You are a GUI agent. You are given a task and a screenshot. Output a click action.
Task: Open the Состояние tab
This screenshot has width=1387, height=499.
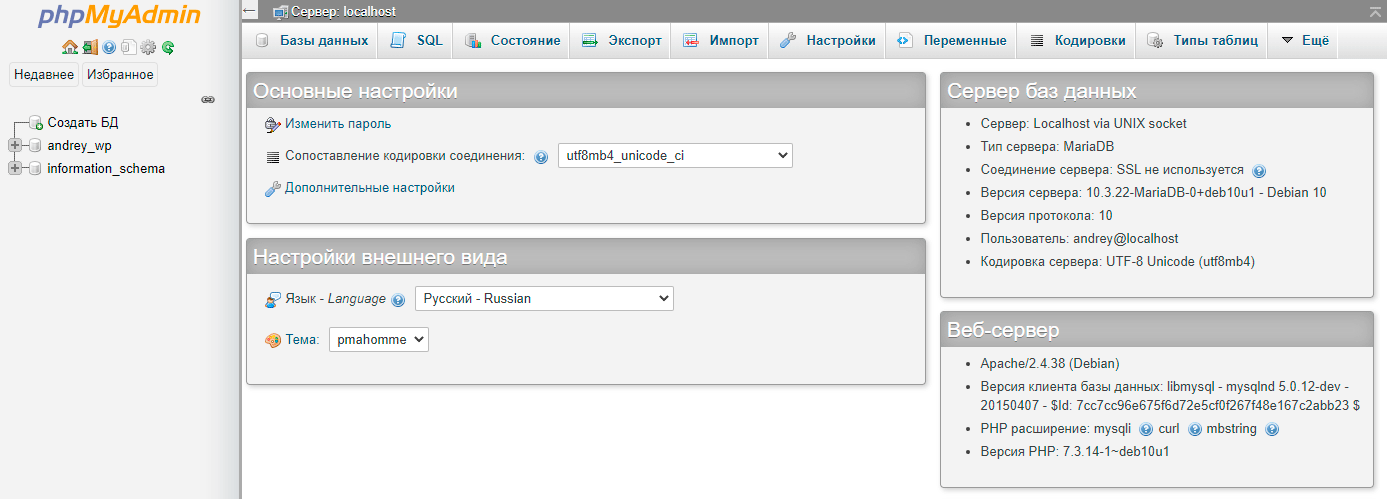click(511, 41)
